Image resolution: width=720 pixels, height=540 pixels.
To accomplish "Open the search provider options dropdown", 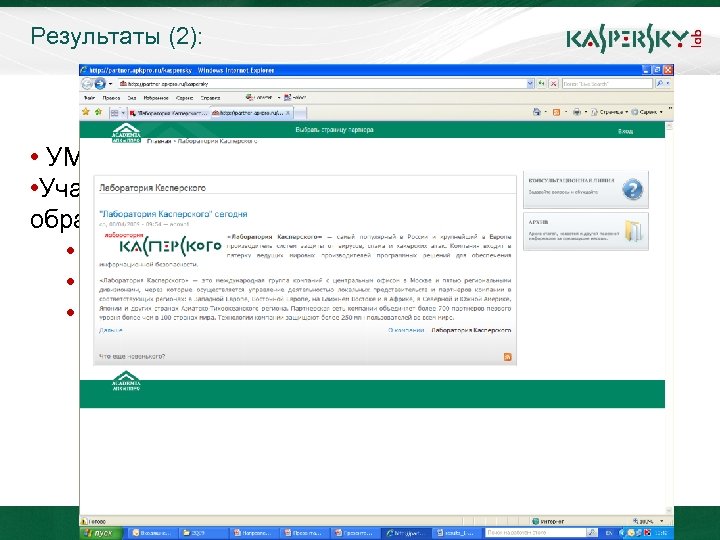I will click(668, 84).
